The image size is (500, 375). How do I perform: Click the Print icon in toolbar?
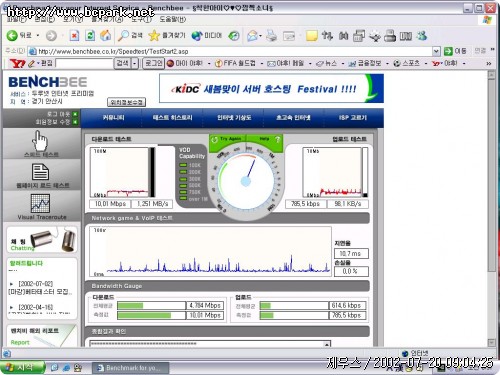(272, 35)
